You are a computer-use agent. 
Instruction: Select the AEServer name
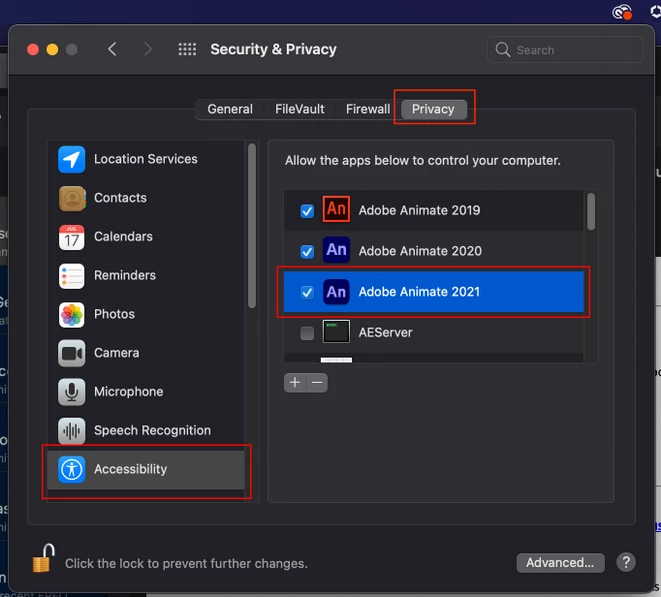(386, 333)
